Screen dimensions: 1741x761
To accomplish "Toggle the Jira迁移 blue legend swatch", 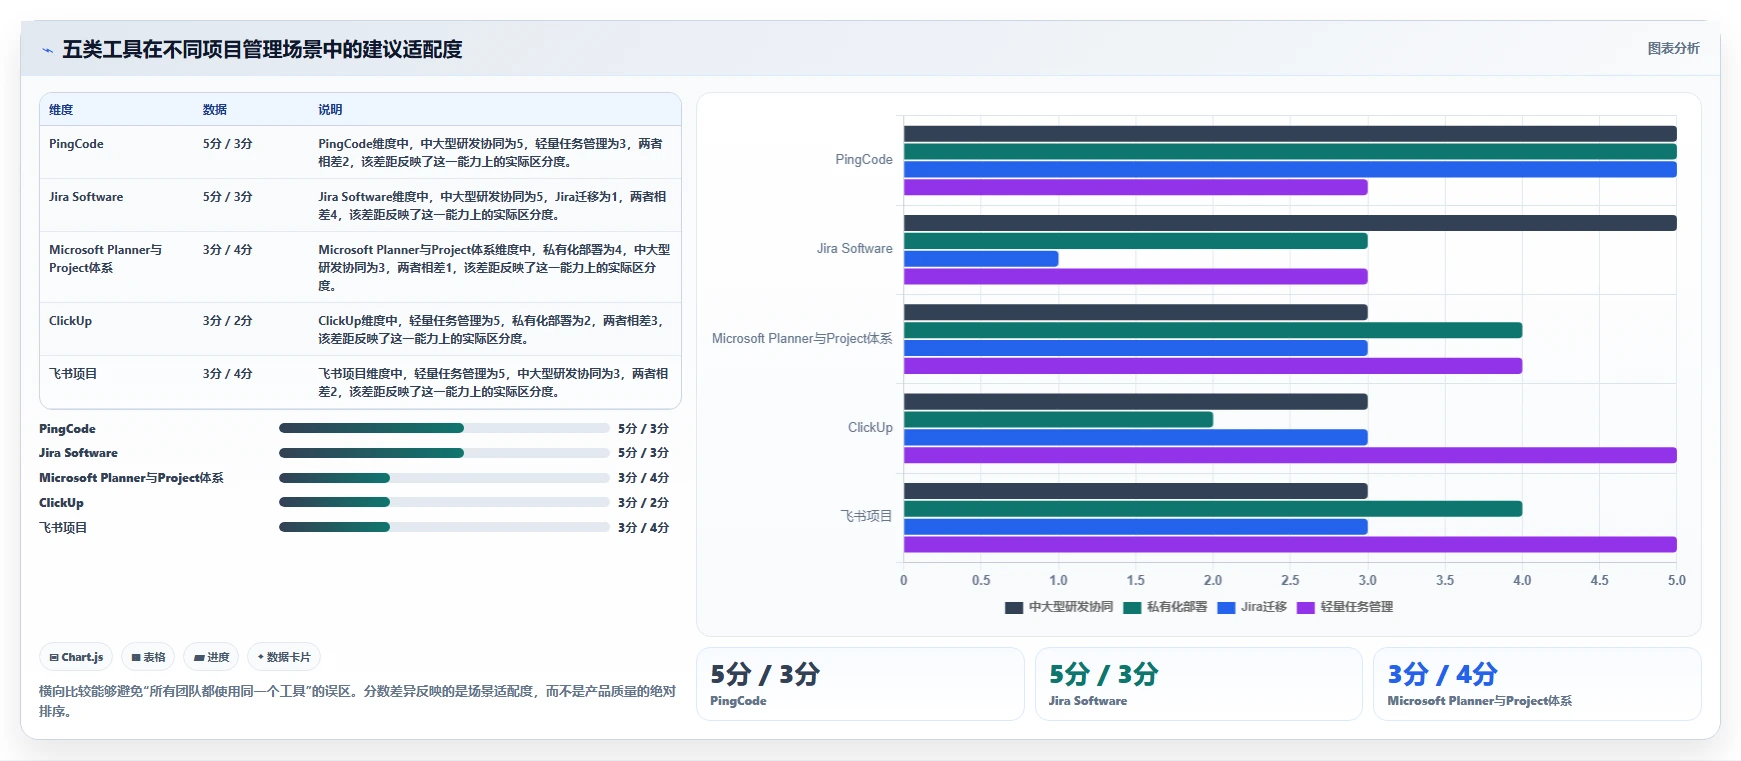I will (x=1226, y=607).
